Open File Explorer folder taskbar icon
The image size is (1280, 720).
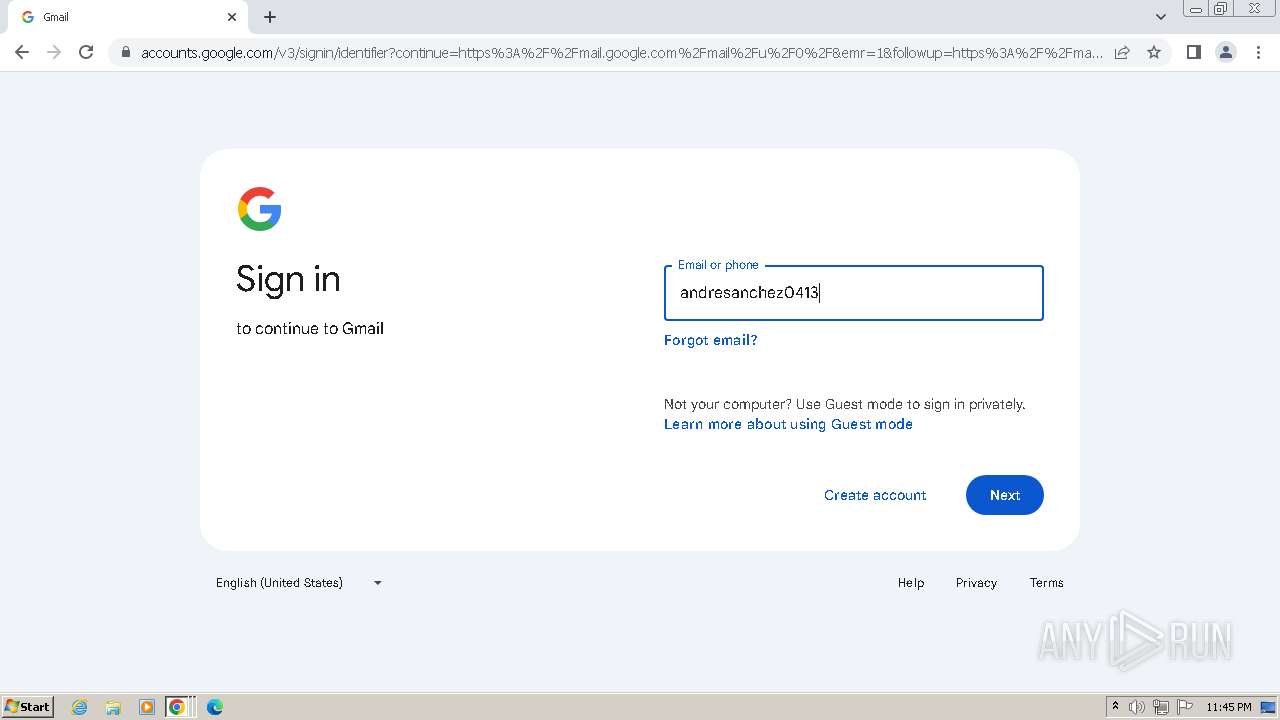pos(113,707)
